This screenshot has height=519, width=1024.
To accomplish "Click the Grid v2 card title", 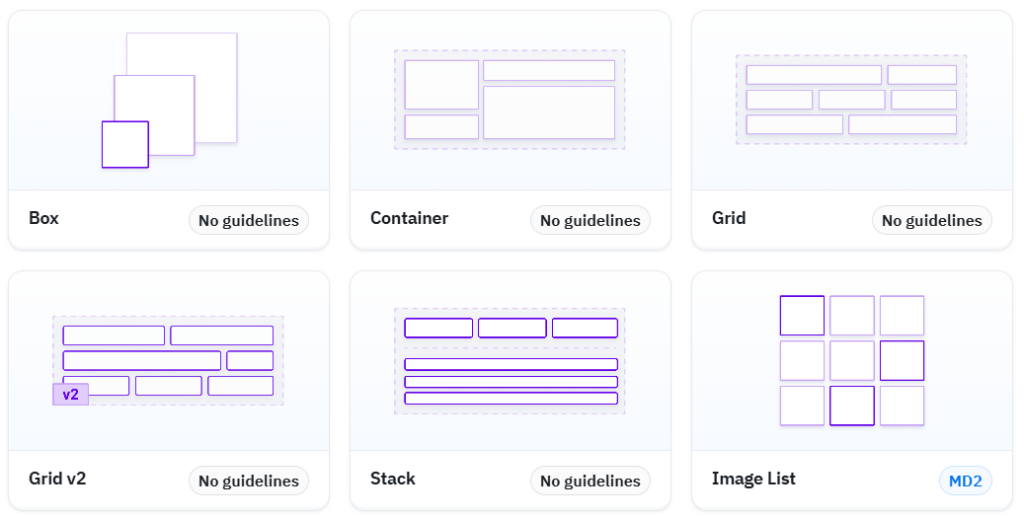I will tap(57, 479).
